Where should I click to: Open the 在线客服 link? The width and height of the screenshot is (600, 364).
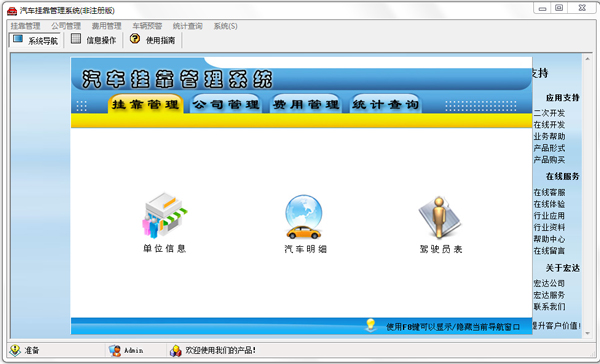pos(549,193)
